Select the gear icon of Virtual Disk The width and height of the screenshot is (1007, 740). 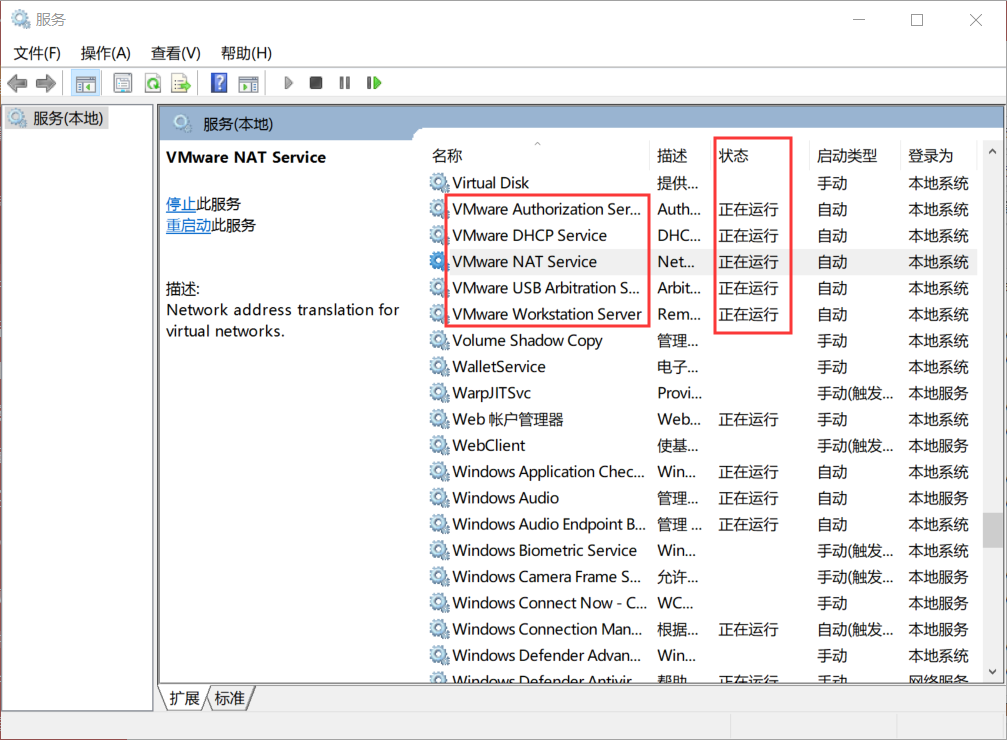coord(439,182)
